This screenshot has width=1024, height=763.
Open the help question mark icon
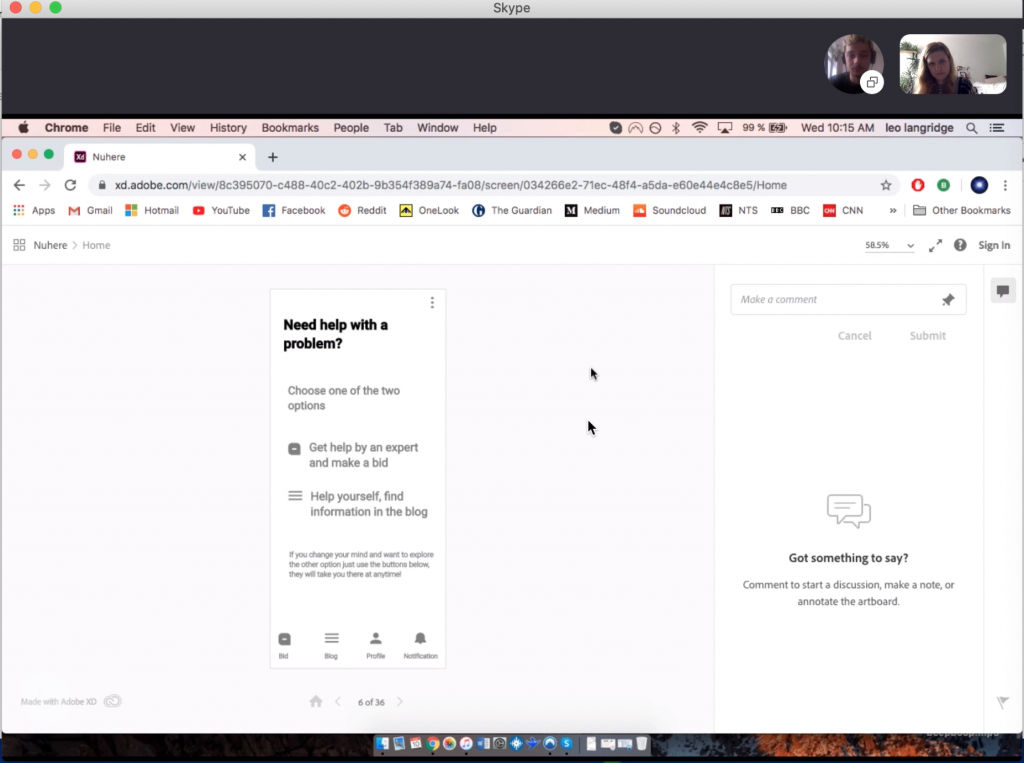click(960, 245)
